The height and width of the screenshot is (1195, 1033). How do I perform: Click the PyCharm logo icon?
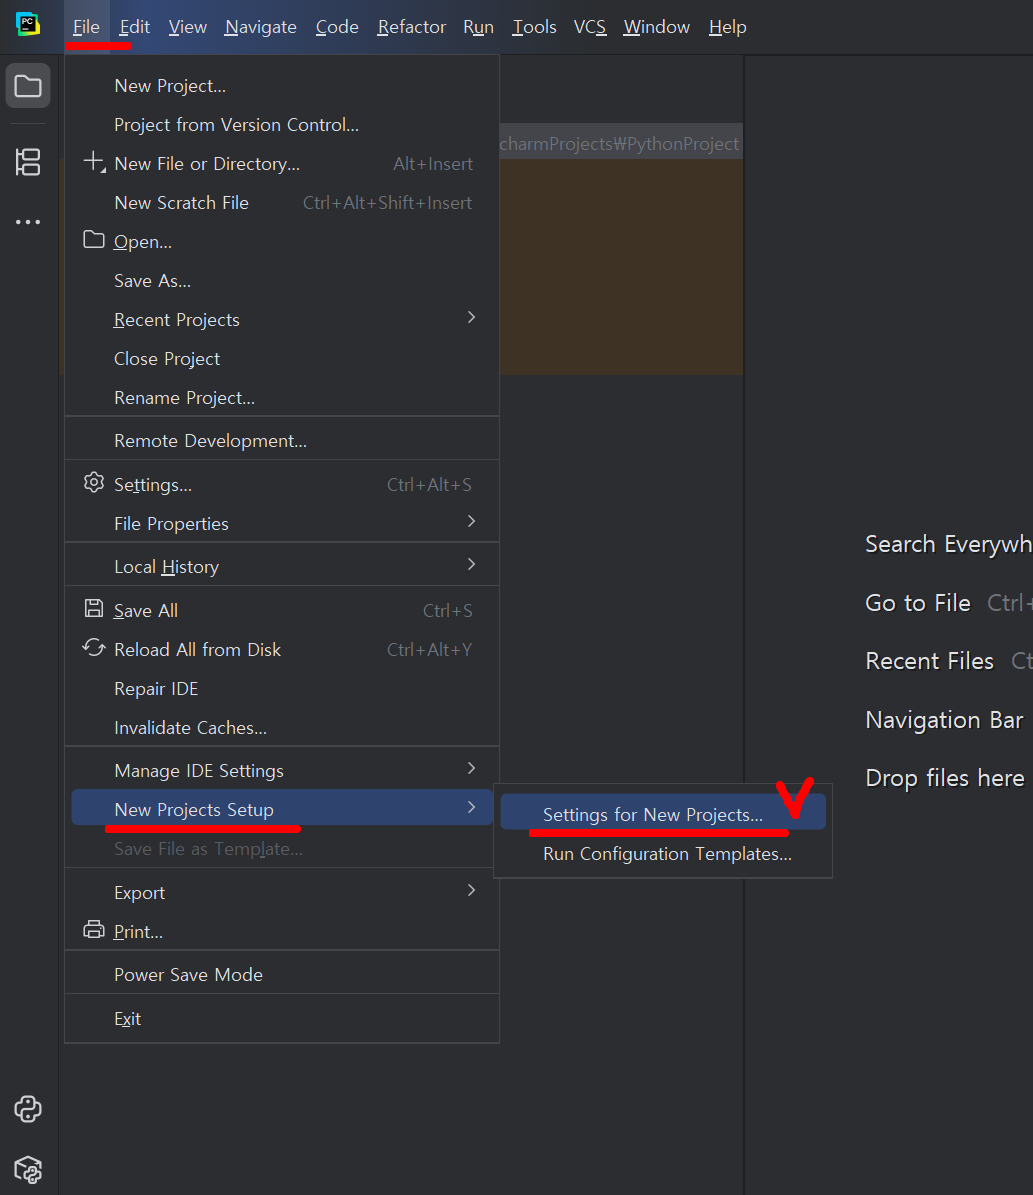[x=28, y=24]
